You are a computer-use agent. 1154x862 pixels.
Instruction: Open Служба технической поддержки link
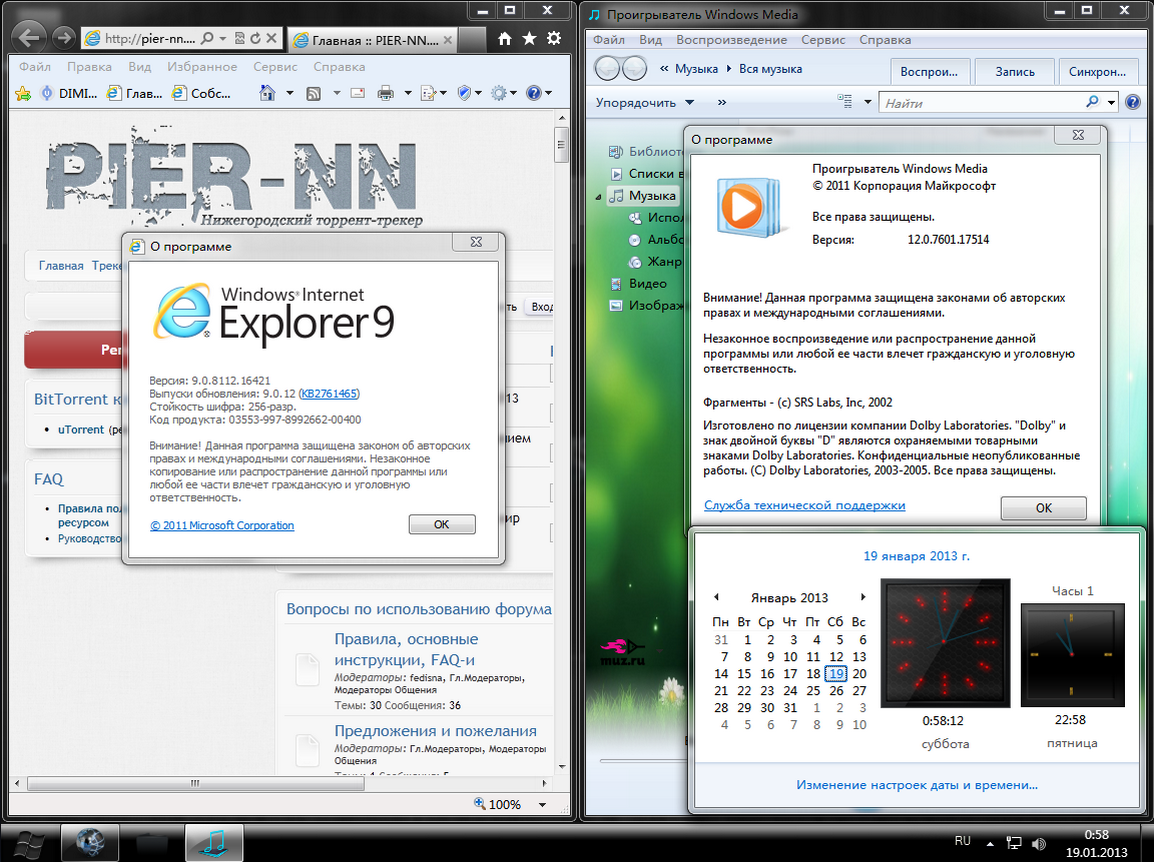[x=804, y=505]
